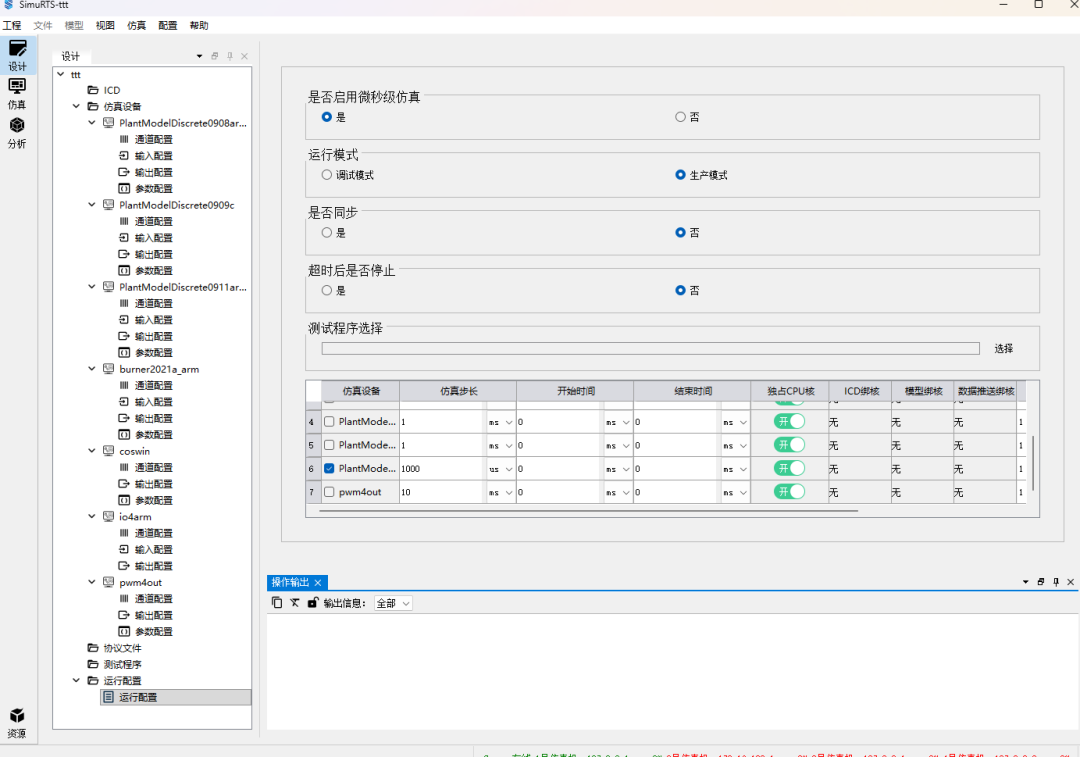Choose 生产模式 run mode

681,175
